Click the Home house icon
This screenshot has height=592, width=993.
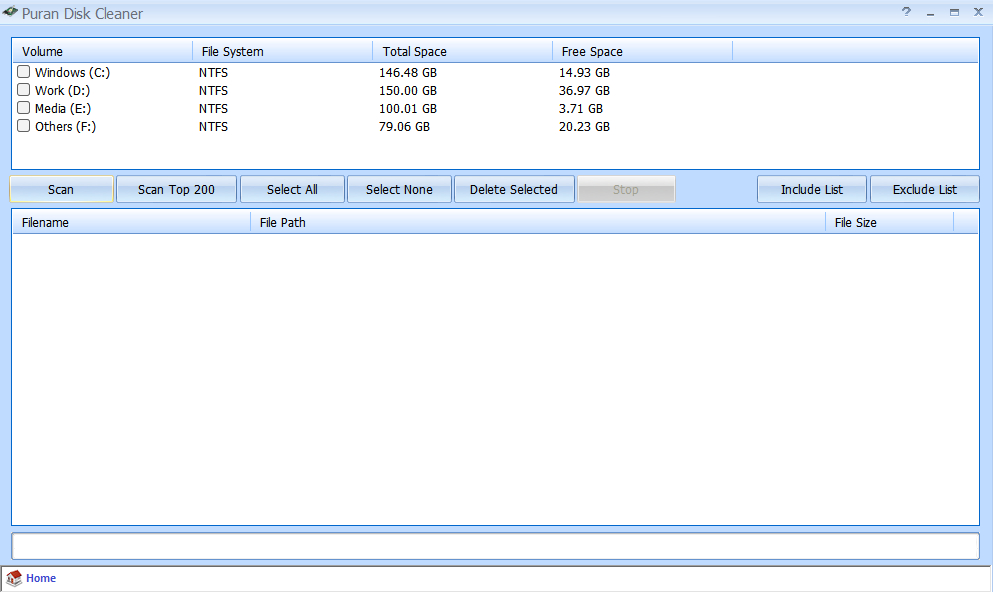tap(14, 578)
